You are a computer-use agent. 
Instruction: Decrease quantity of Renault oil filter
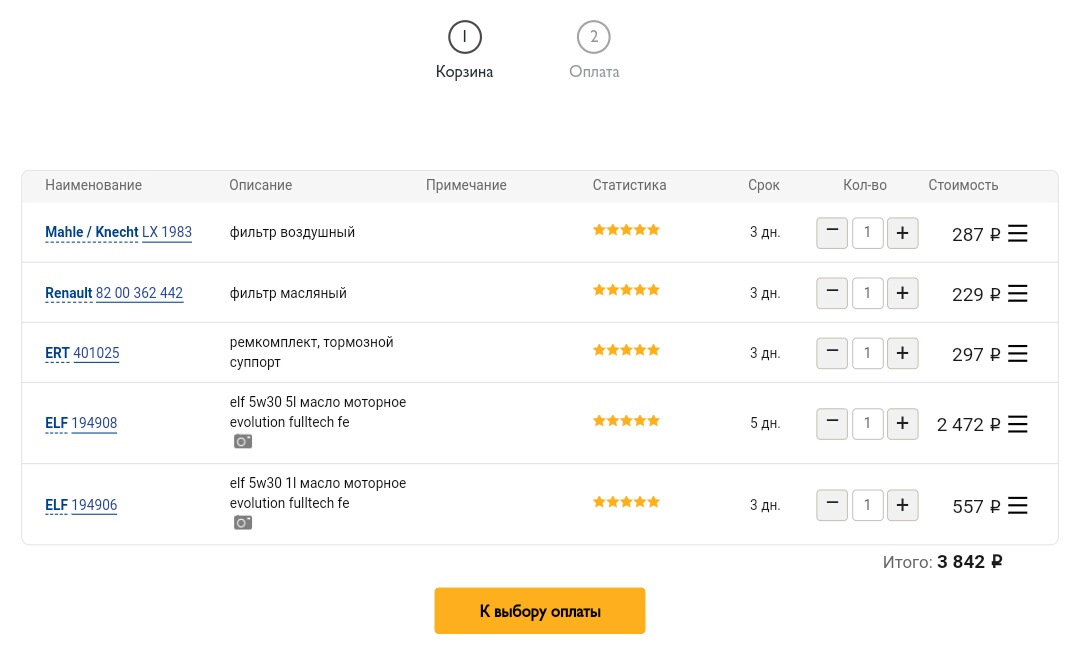pos(832,293)
